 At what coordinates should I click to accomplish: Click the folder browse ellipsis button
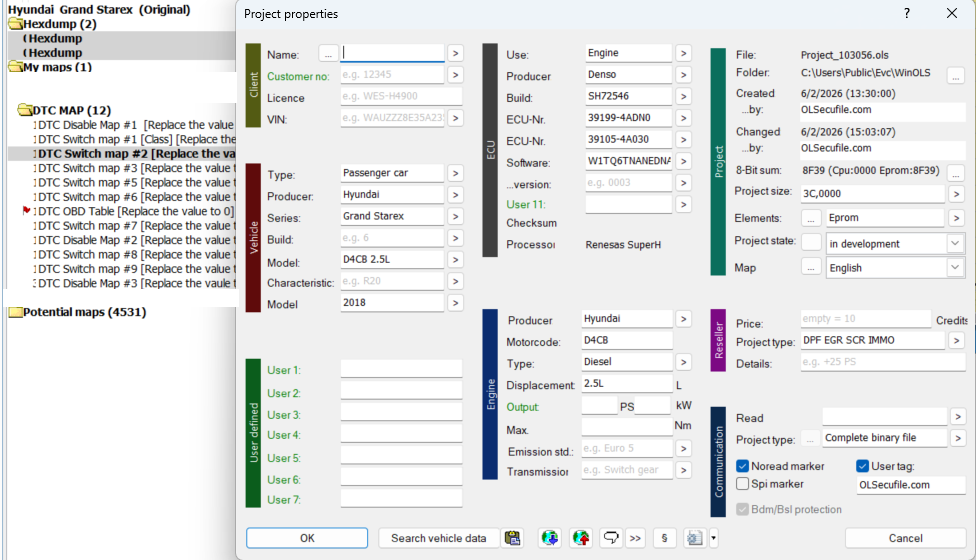click(x=955, y=77)
